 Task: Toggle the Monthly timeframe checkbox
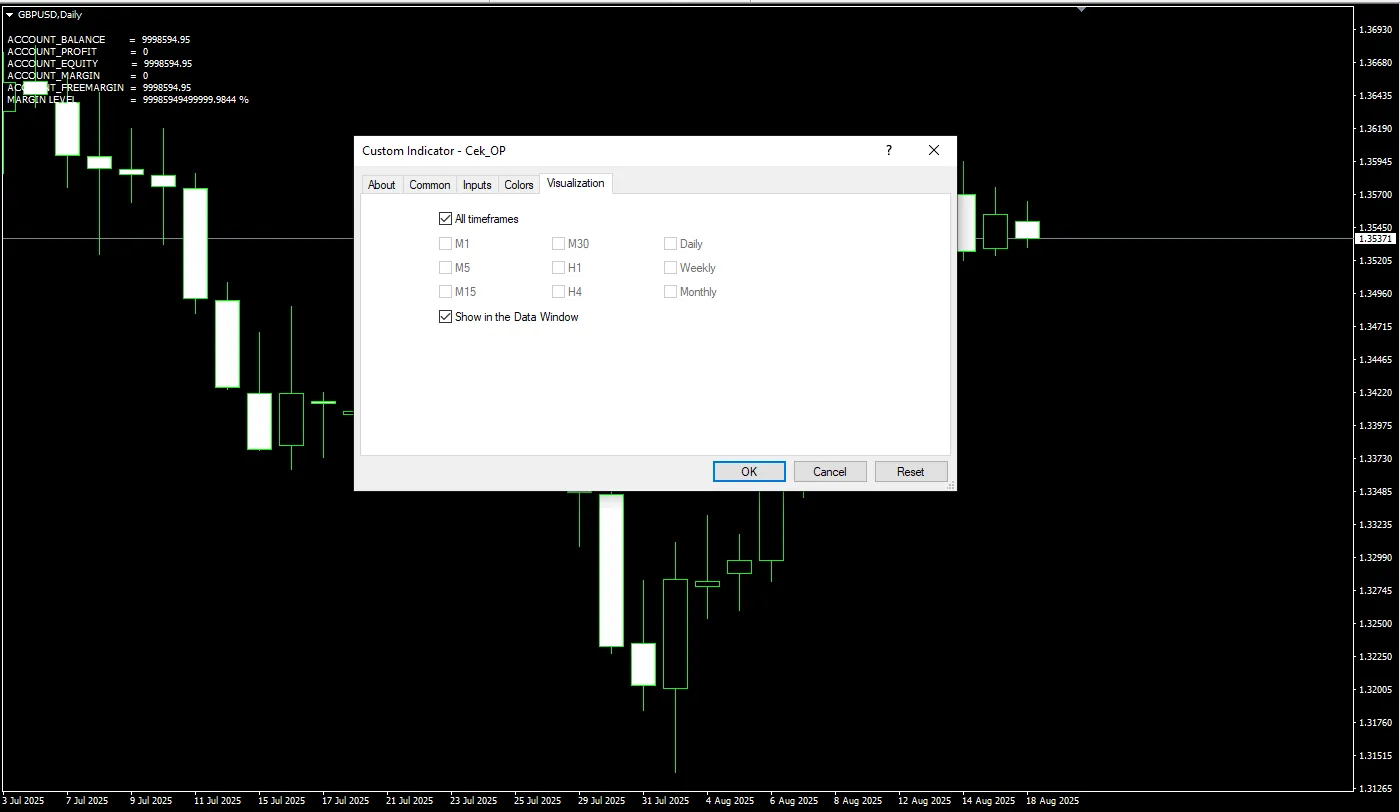(x=671, y=292)
